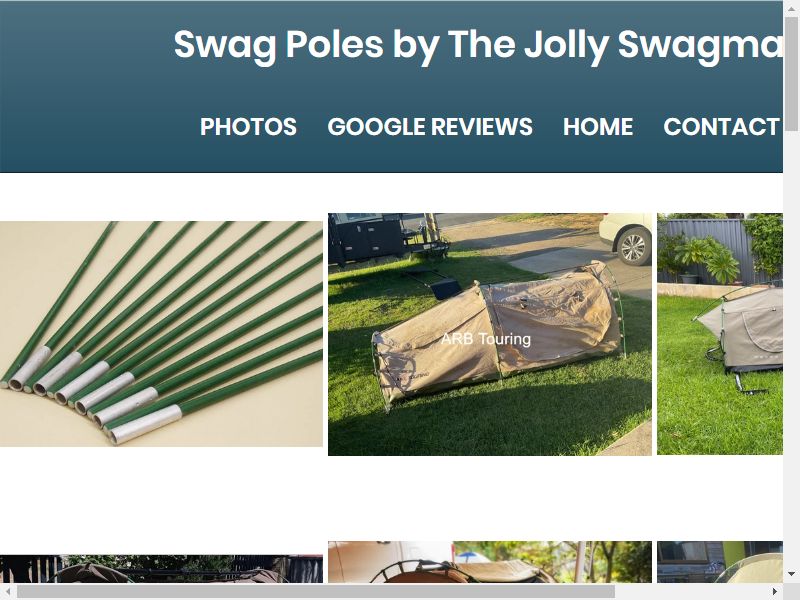800x600 pixels.
Task: Open the green swag poles photo
Action: (x=161, y=334)
